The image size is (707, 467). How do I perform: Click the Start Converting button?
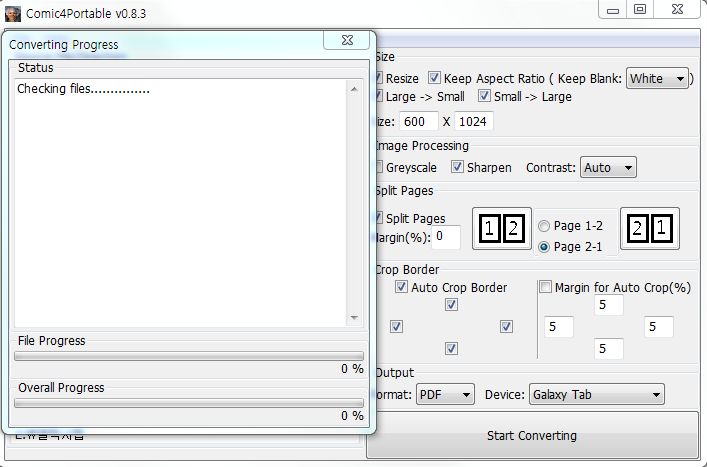(x=532, y=435)
